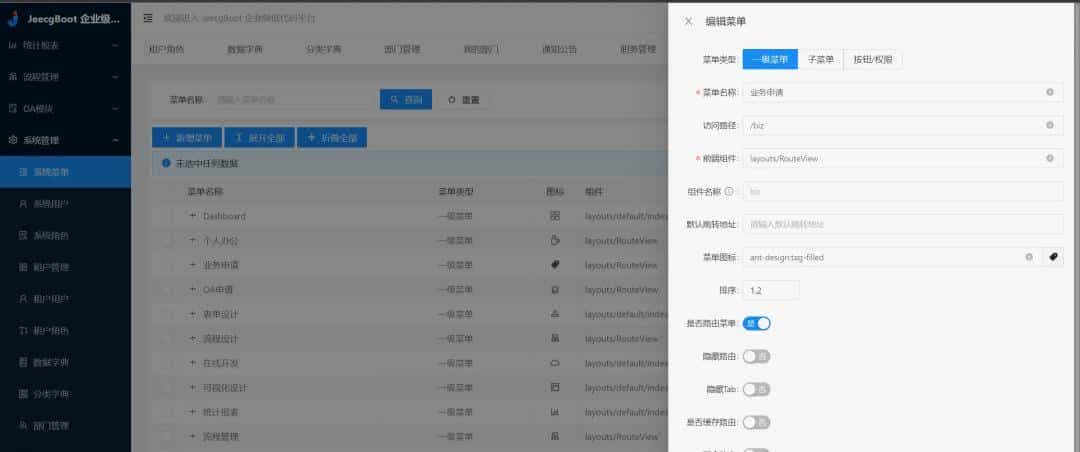Clear the 菜单图标 field

pos(1029,257)
